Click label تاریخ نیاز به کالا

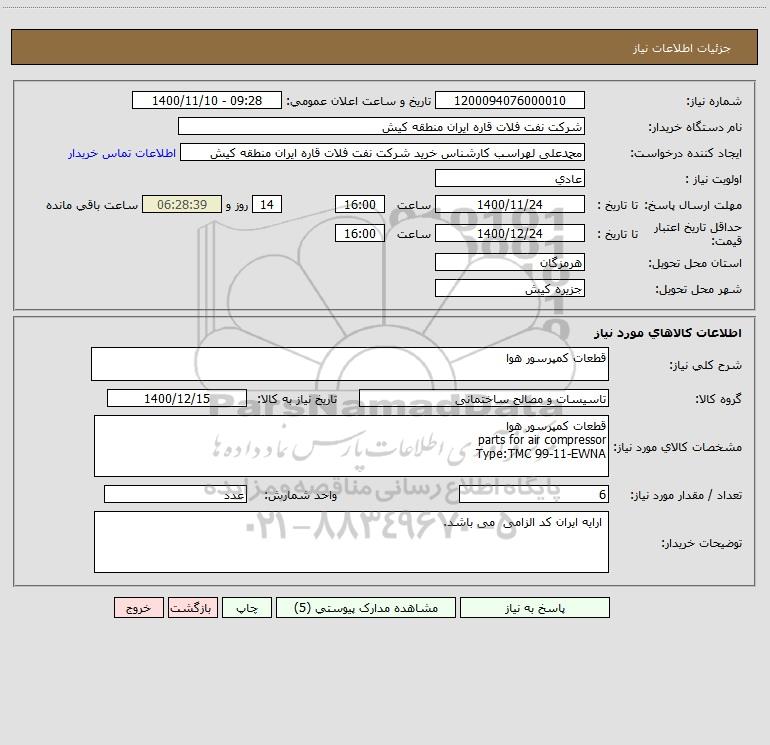click(x=297, y=399)
